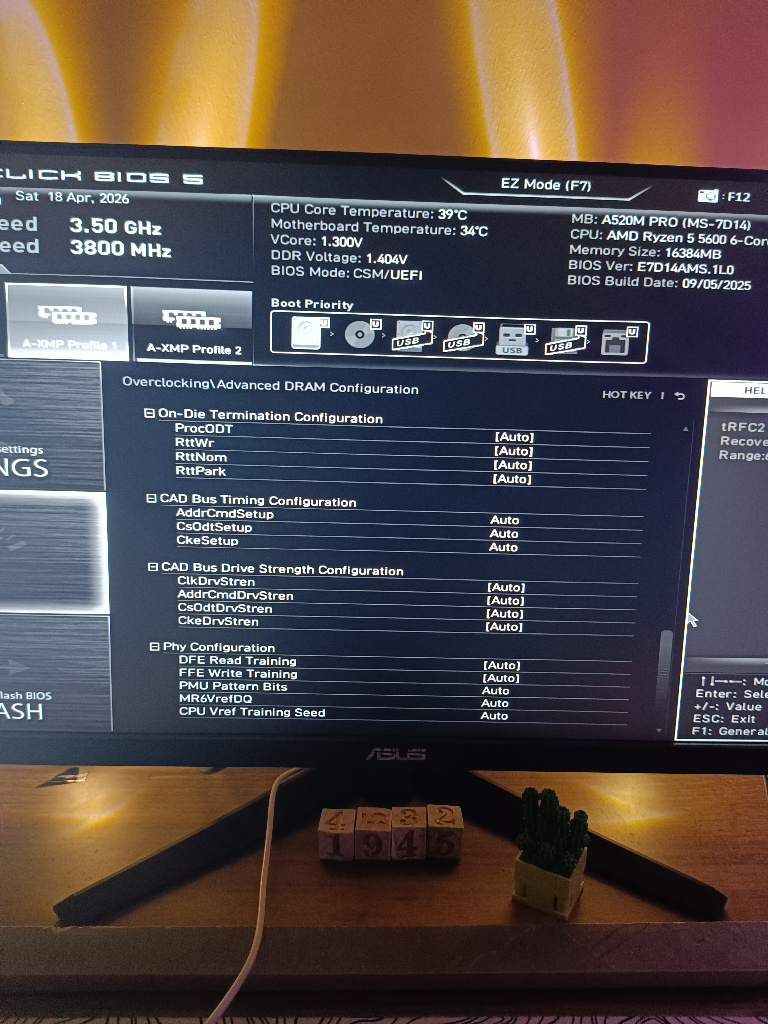
Task: Click the CsOdtSetup Auto value field
Action: click(504, 534)
